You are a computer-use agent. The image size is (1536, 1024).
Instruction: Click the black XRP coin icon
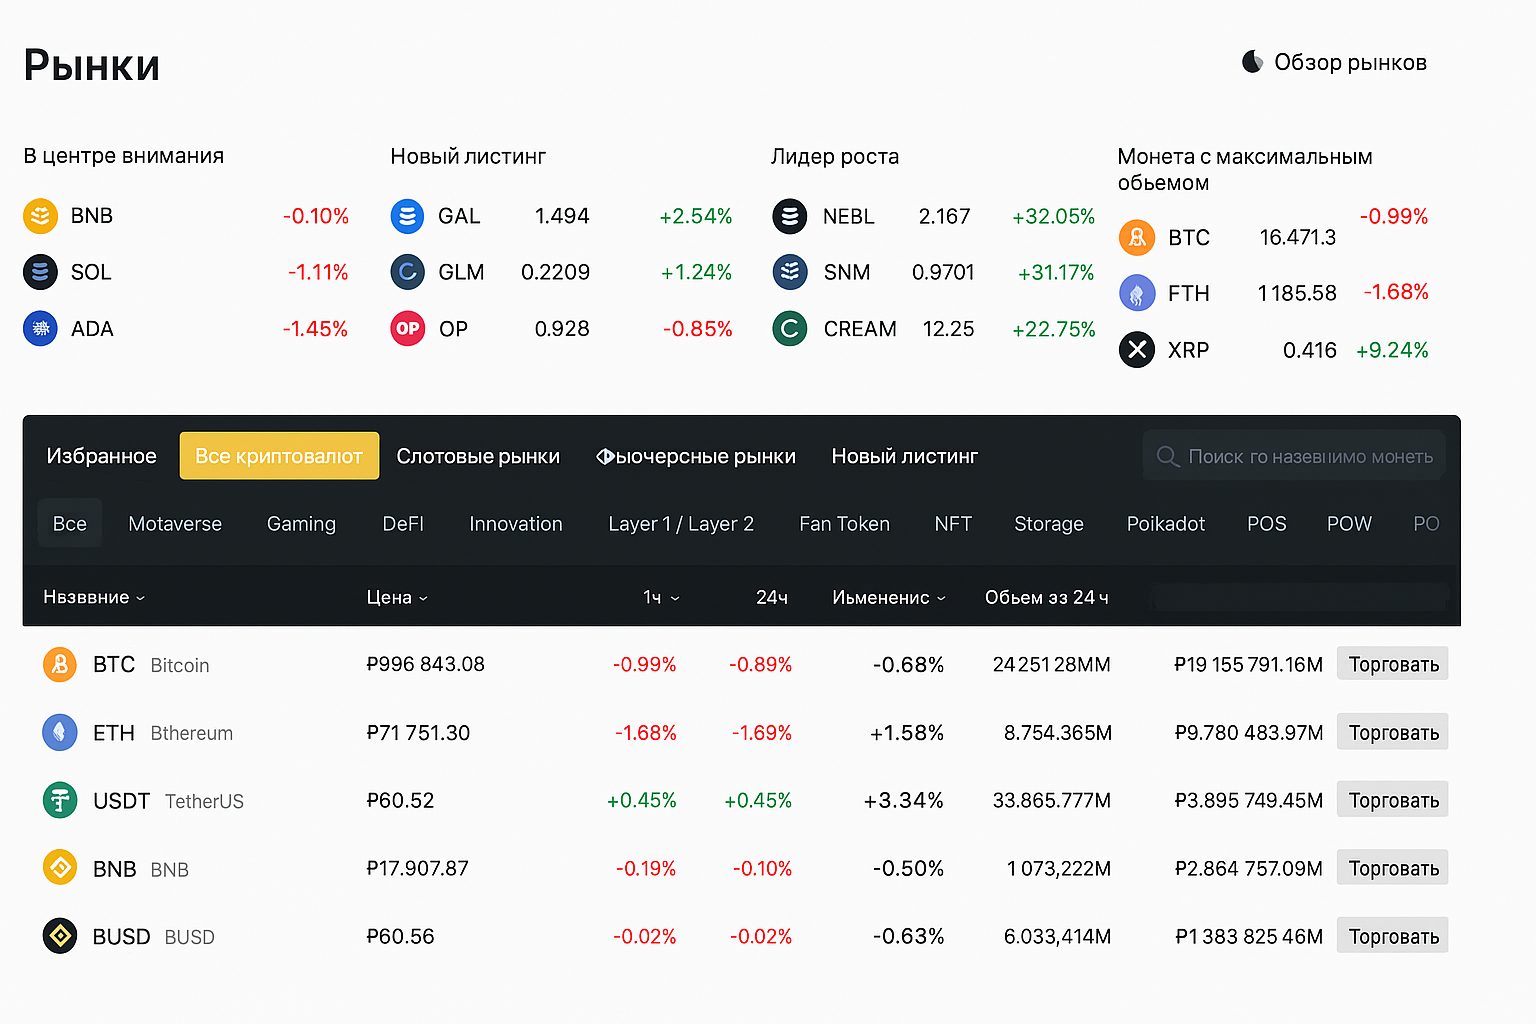tap(1136, 350)
